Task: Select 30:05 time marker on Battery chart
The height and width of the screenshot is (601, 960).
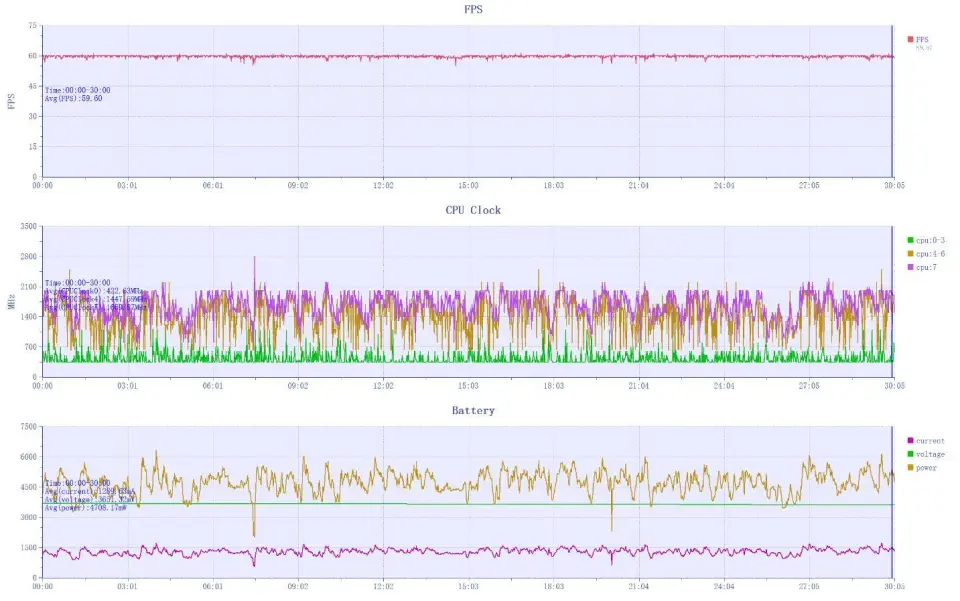Action: tap(893, 586)
